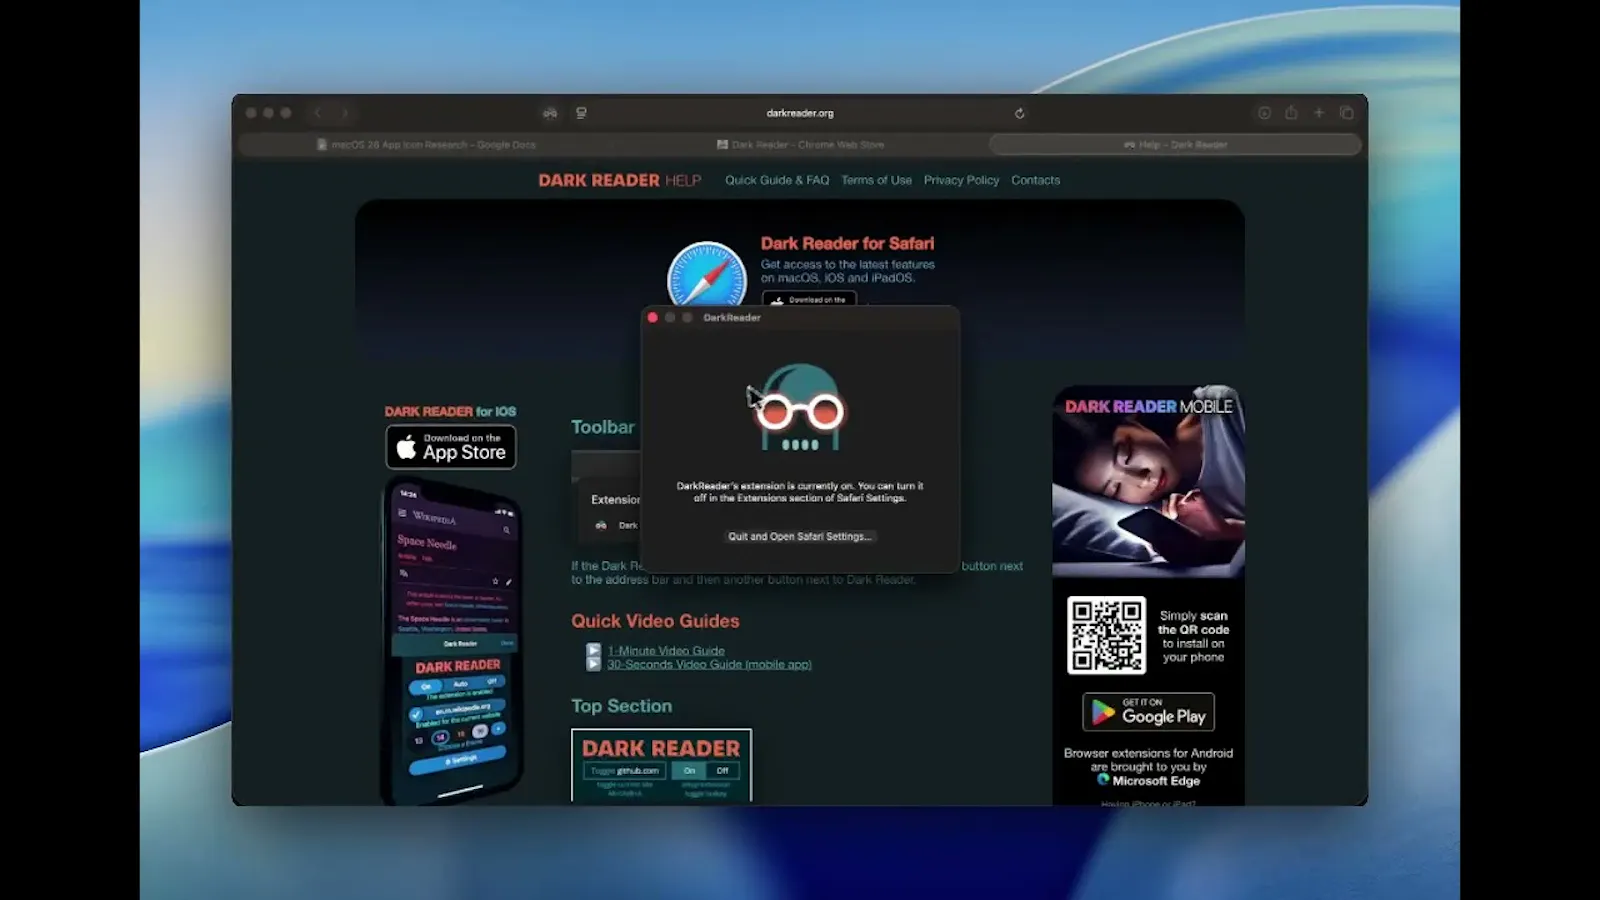1600x900 pixels.
Task: Click Get it on Google Play badge
Action: click(x=1148, y=713)
